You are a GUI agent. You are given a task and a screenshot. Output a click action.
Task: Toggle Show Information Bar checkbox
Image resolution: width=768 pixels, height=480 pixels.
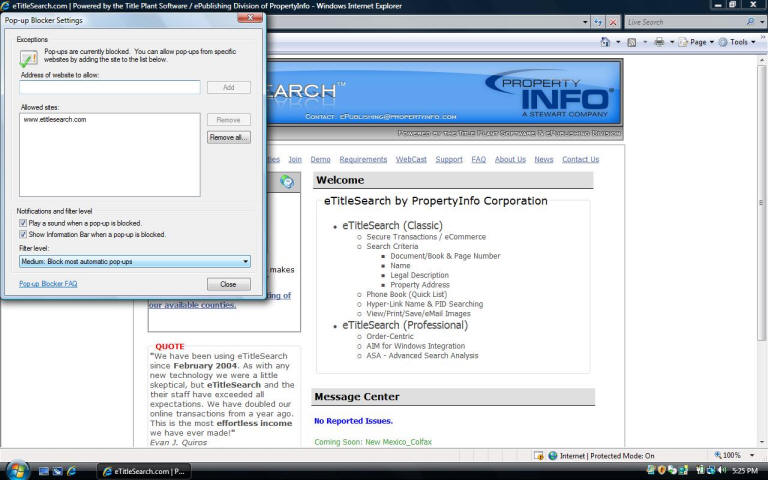click(23, 235)
